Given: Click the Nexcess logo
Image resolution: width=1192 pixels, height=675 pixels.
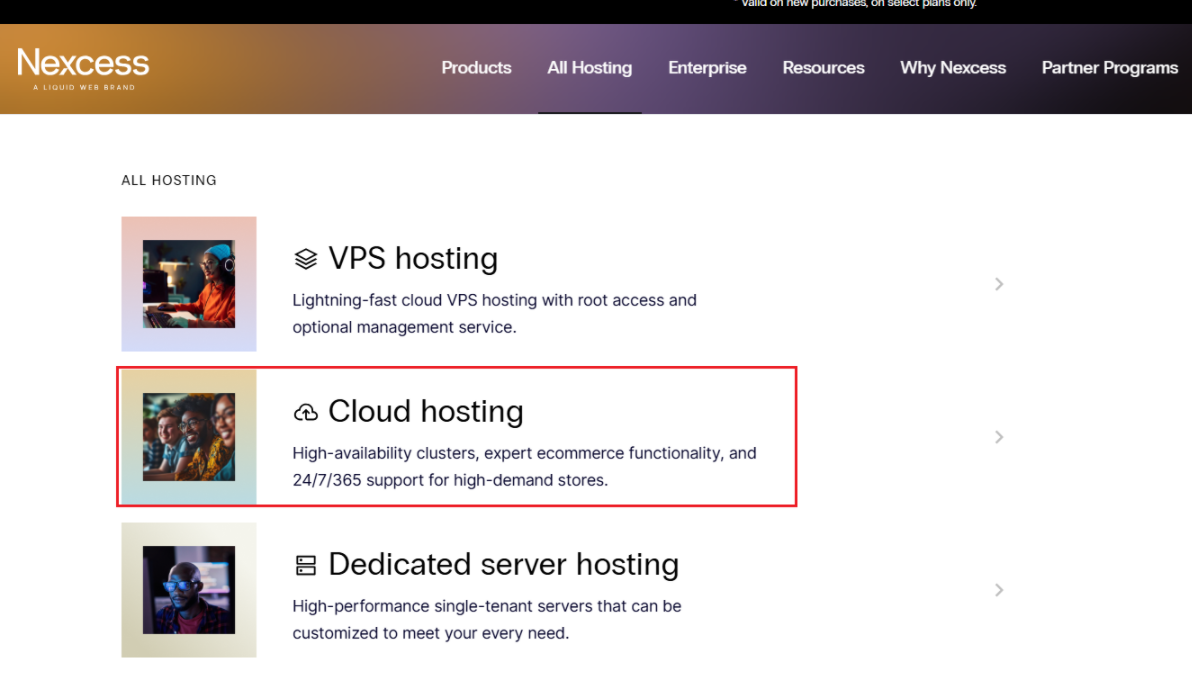Looking at the screenshot, I should click(83, 68).
